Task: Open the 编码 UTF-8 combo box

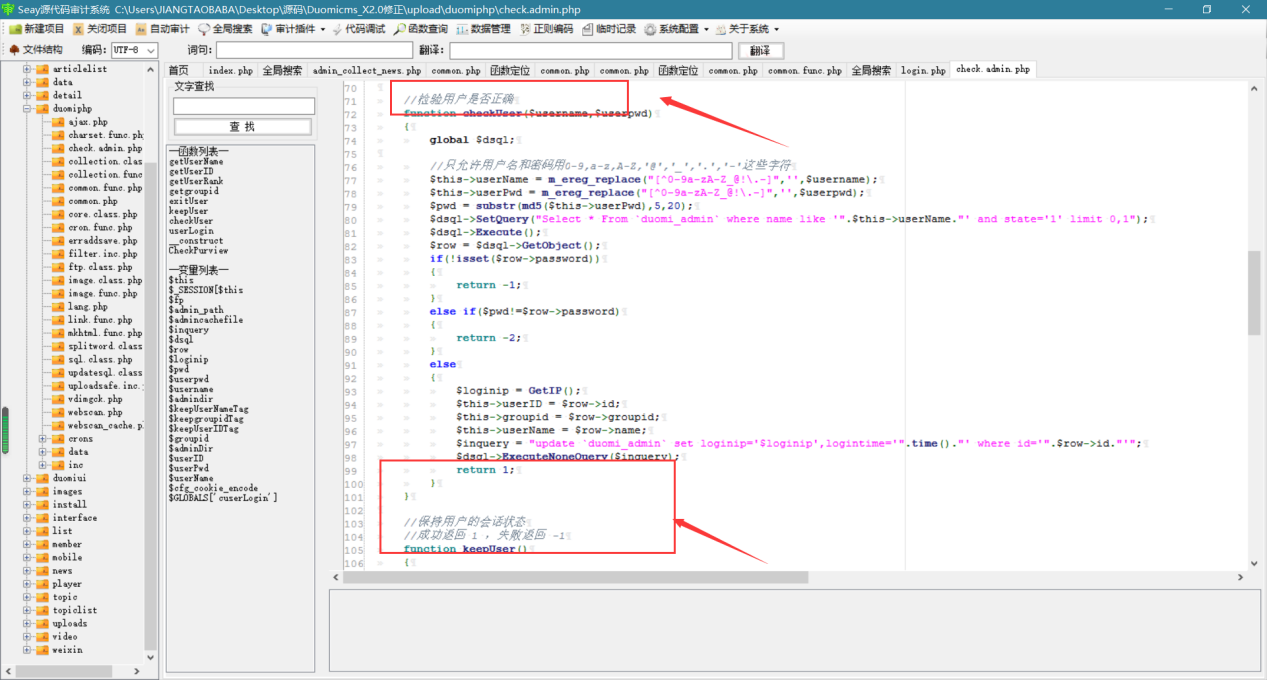Action: 135,50
